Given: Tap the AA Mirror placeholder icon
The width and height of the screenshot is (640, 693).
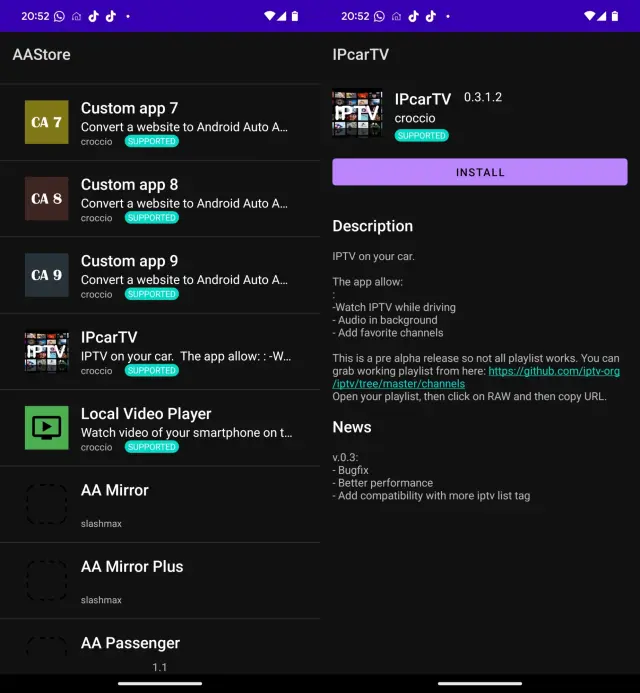Looking at the screenshot, I should click(x=47, y=504).
